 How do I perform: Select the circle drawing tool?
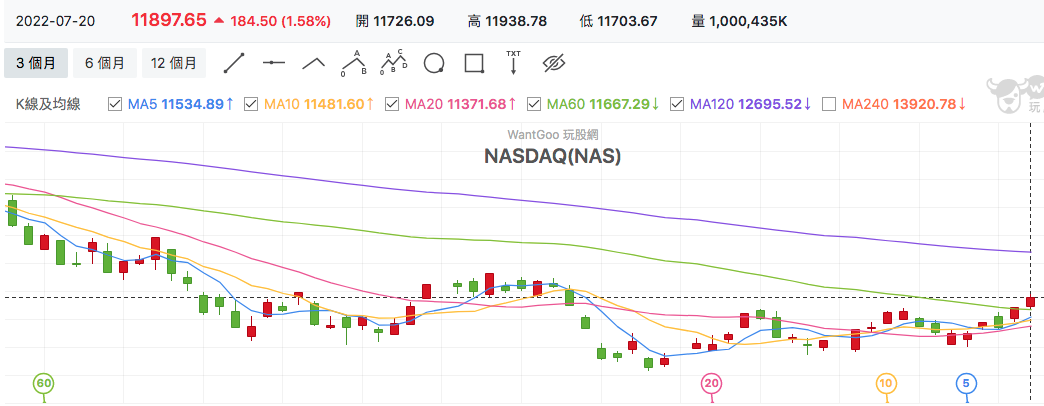click(x=434, y=63)
